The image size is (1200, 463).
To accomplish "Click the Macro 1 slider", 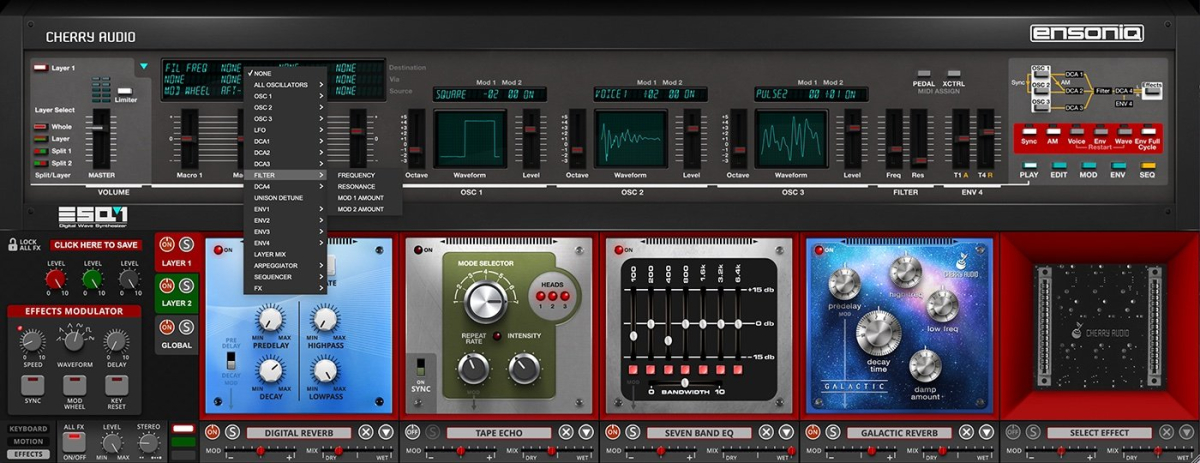I will click(x=190, y=139).
